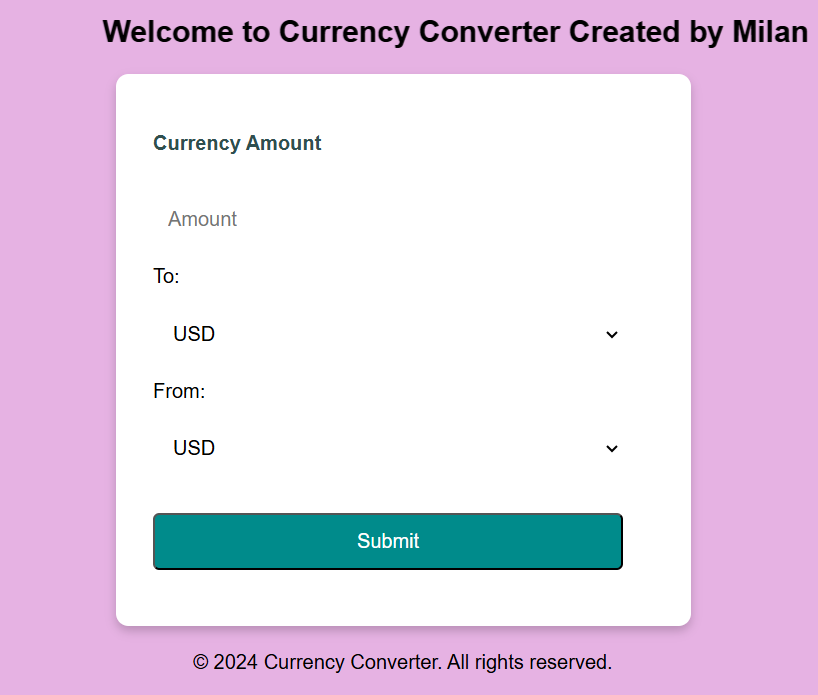This screenshot has height=695, width=818.
Task: Click the teal Submit button
Action: pos(388,541)
